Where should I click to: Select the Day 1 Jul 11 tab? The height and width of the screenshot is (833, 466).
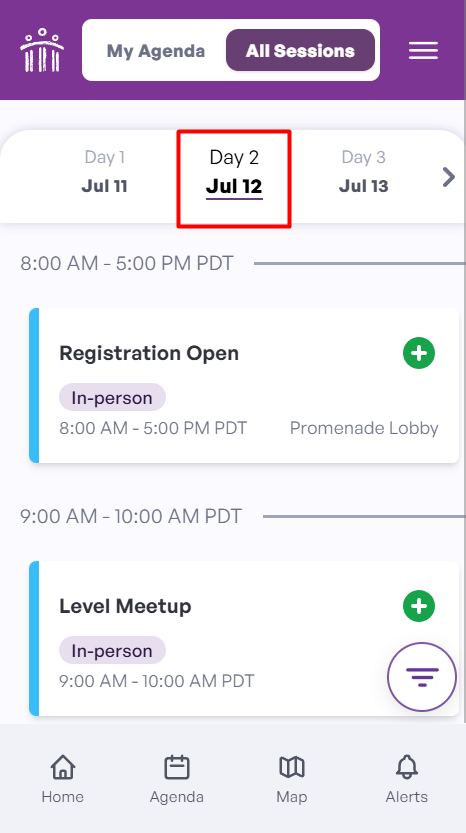pyautogui.click(x=104, y=172)
